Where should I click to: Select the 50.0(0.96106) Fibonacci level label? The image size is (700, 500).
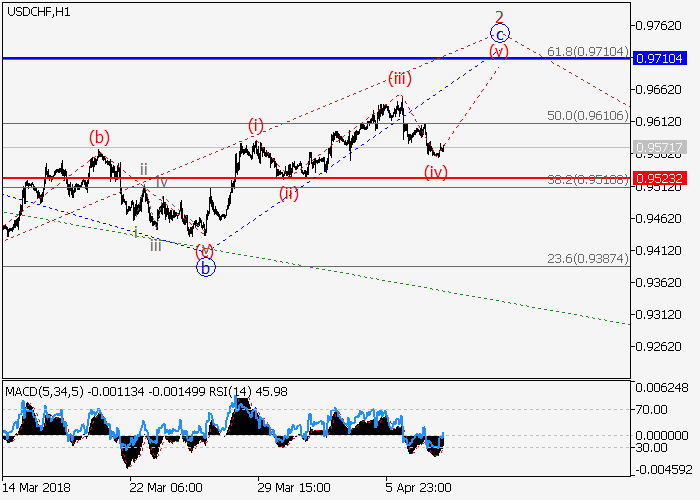coord(587,115)
